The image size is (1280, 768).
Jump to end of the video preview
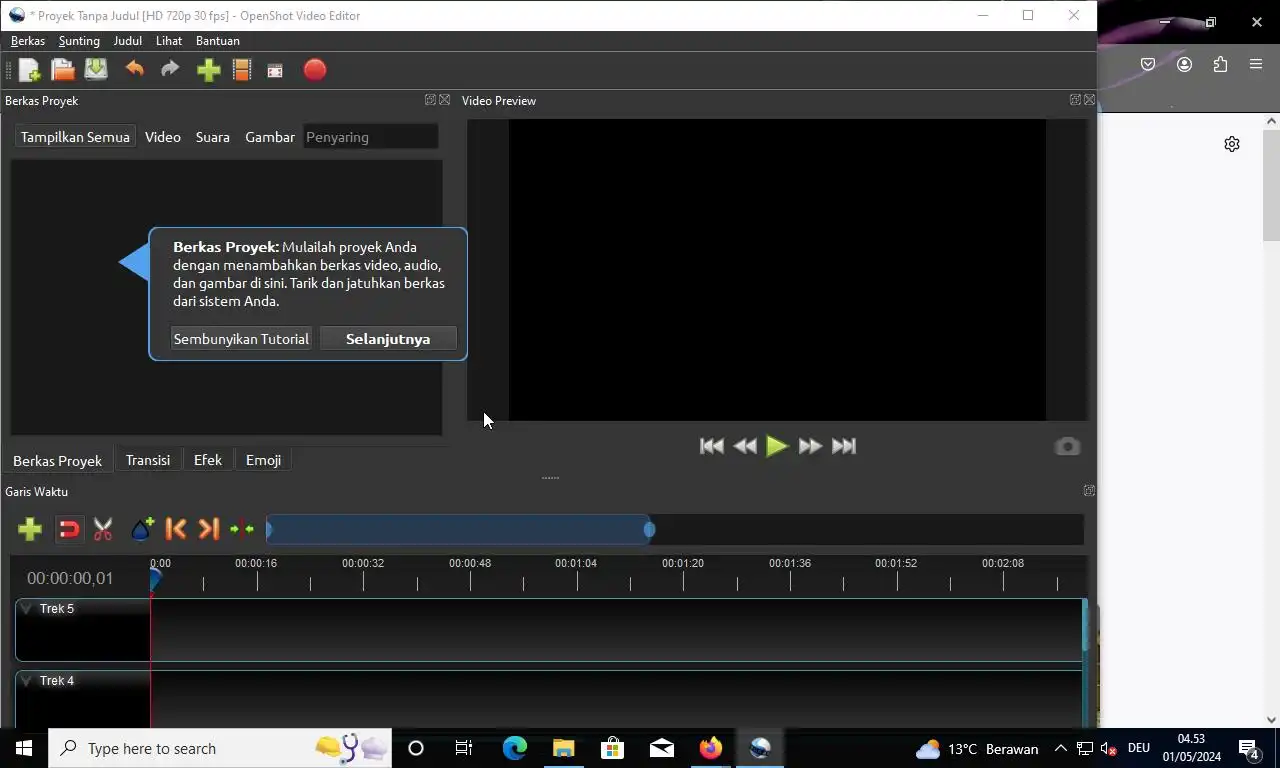844,446
